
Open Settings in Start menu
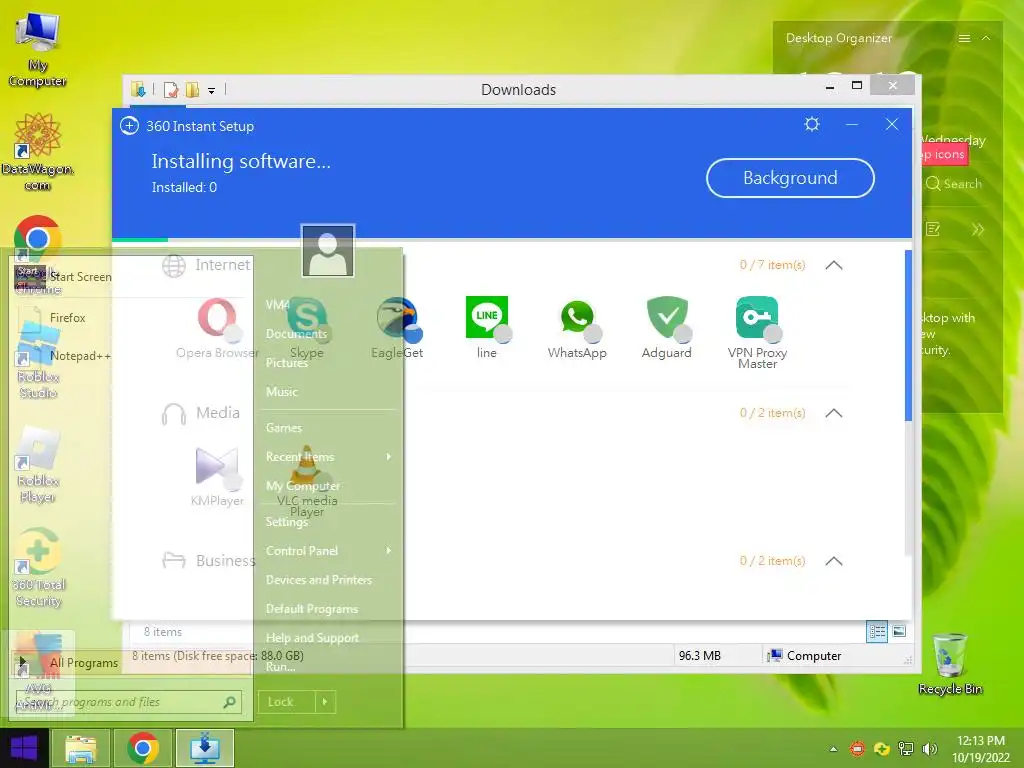tap(287, 522)
